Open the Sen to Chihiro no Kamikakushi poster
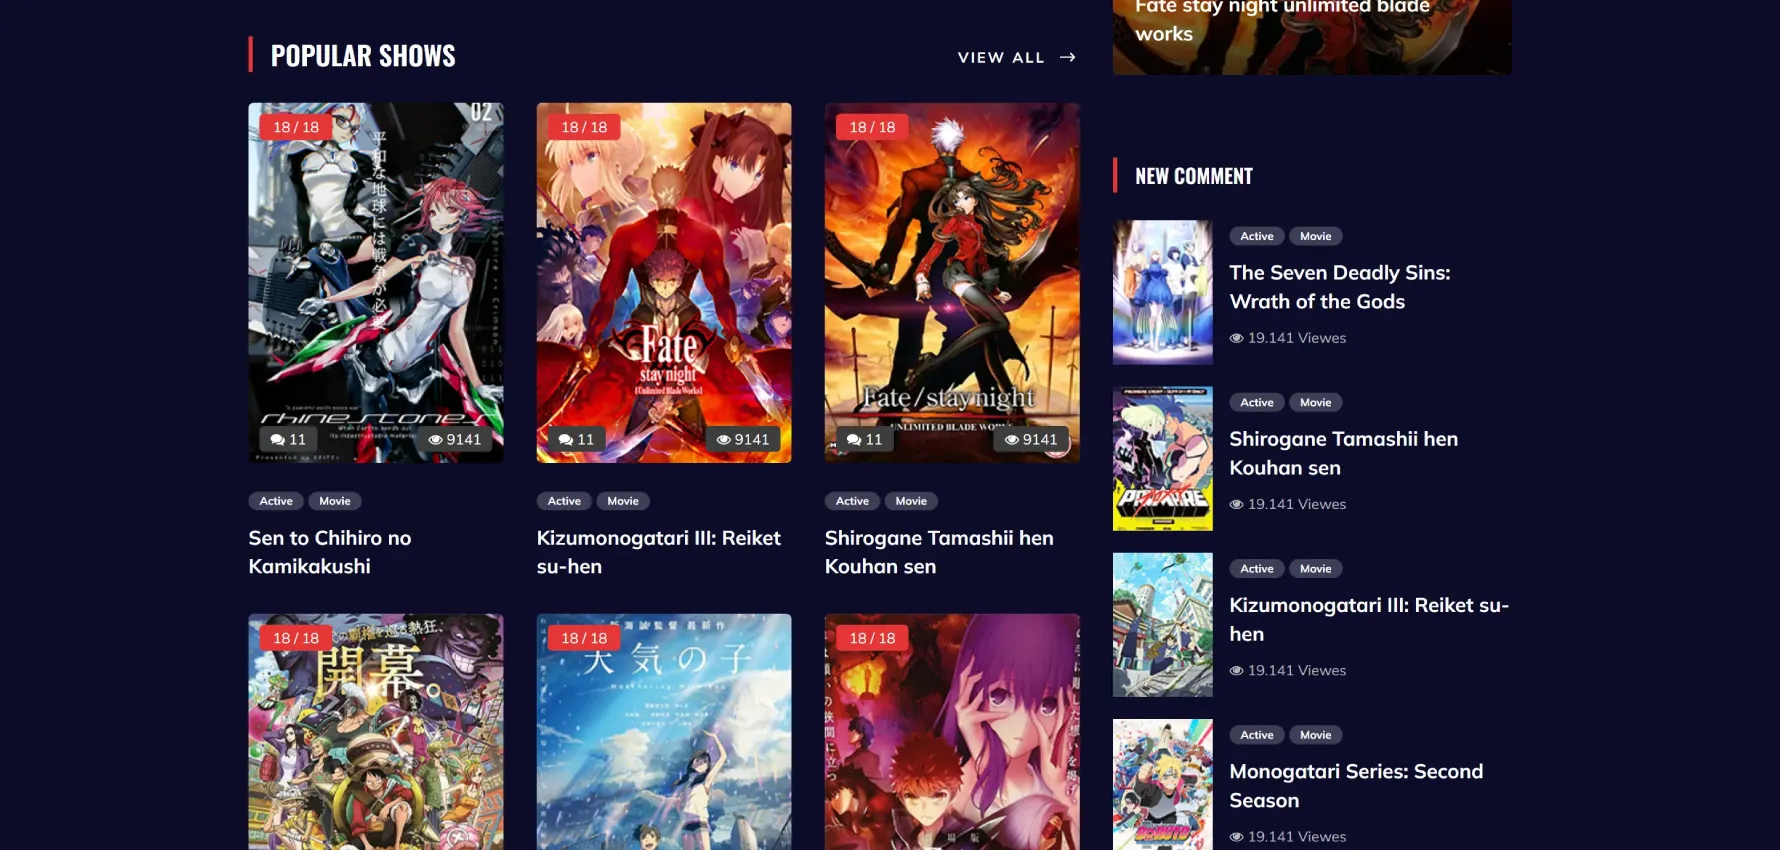This screenshot has height=850, width=1780. 376,283
